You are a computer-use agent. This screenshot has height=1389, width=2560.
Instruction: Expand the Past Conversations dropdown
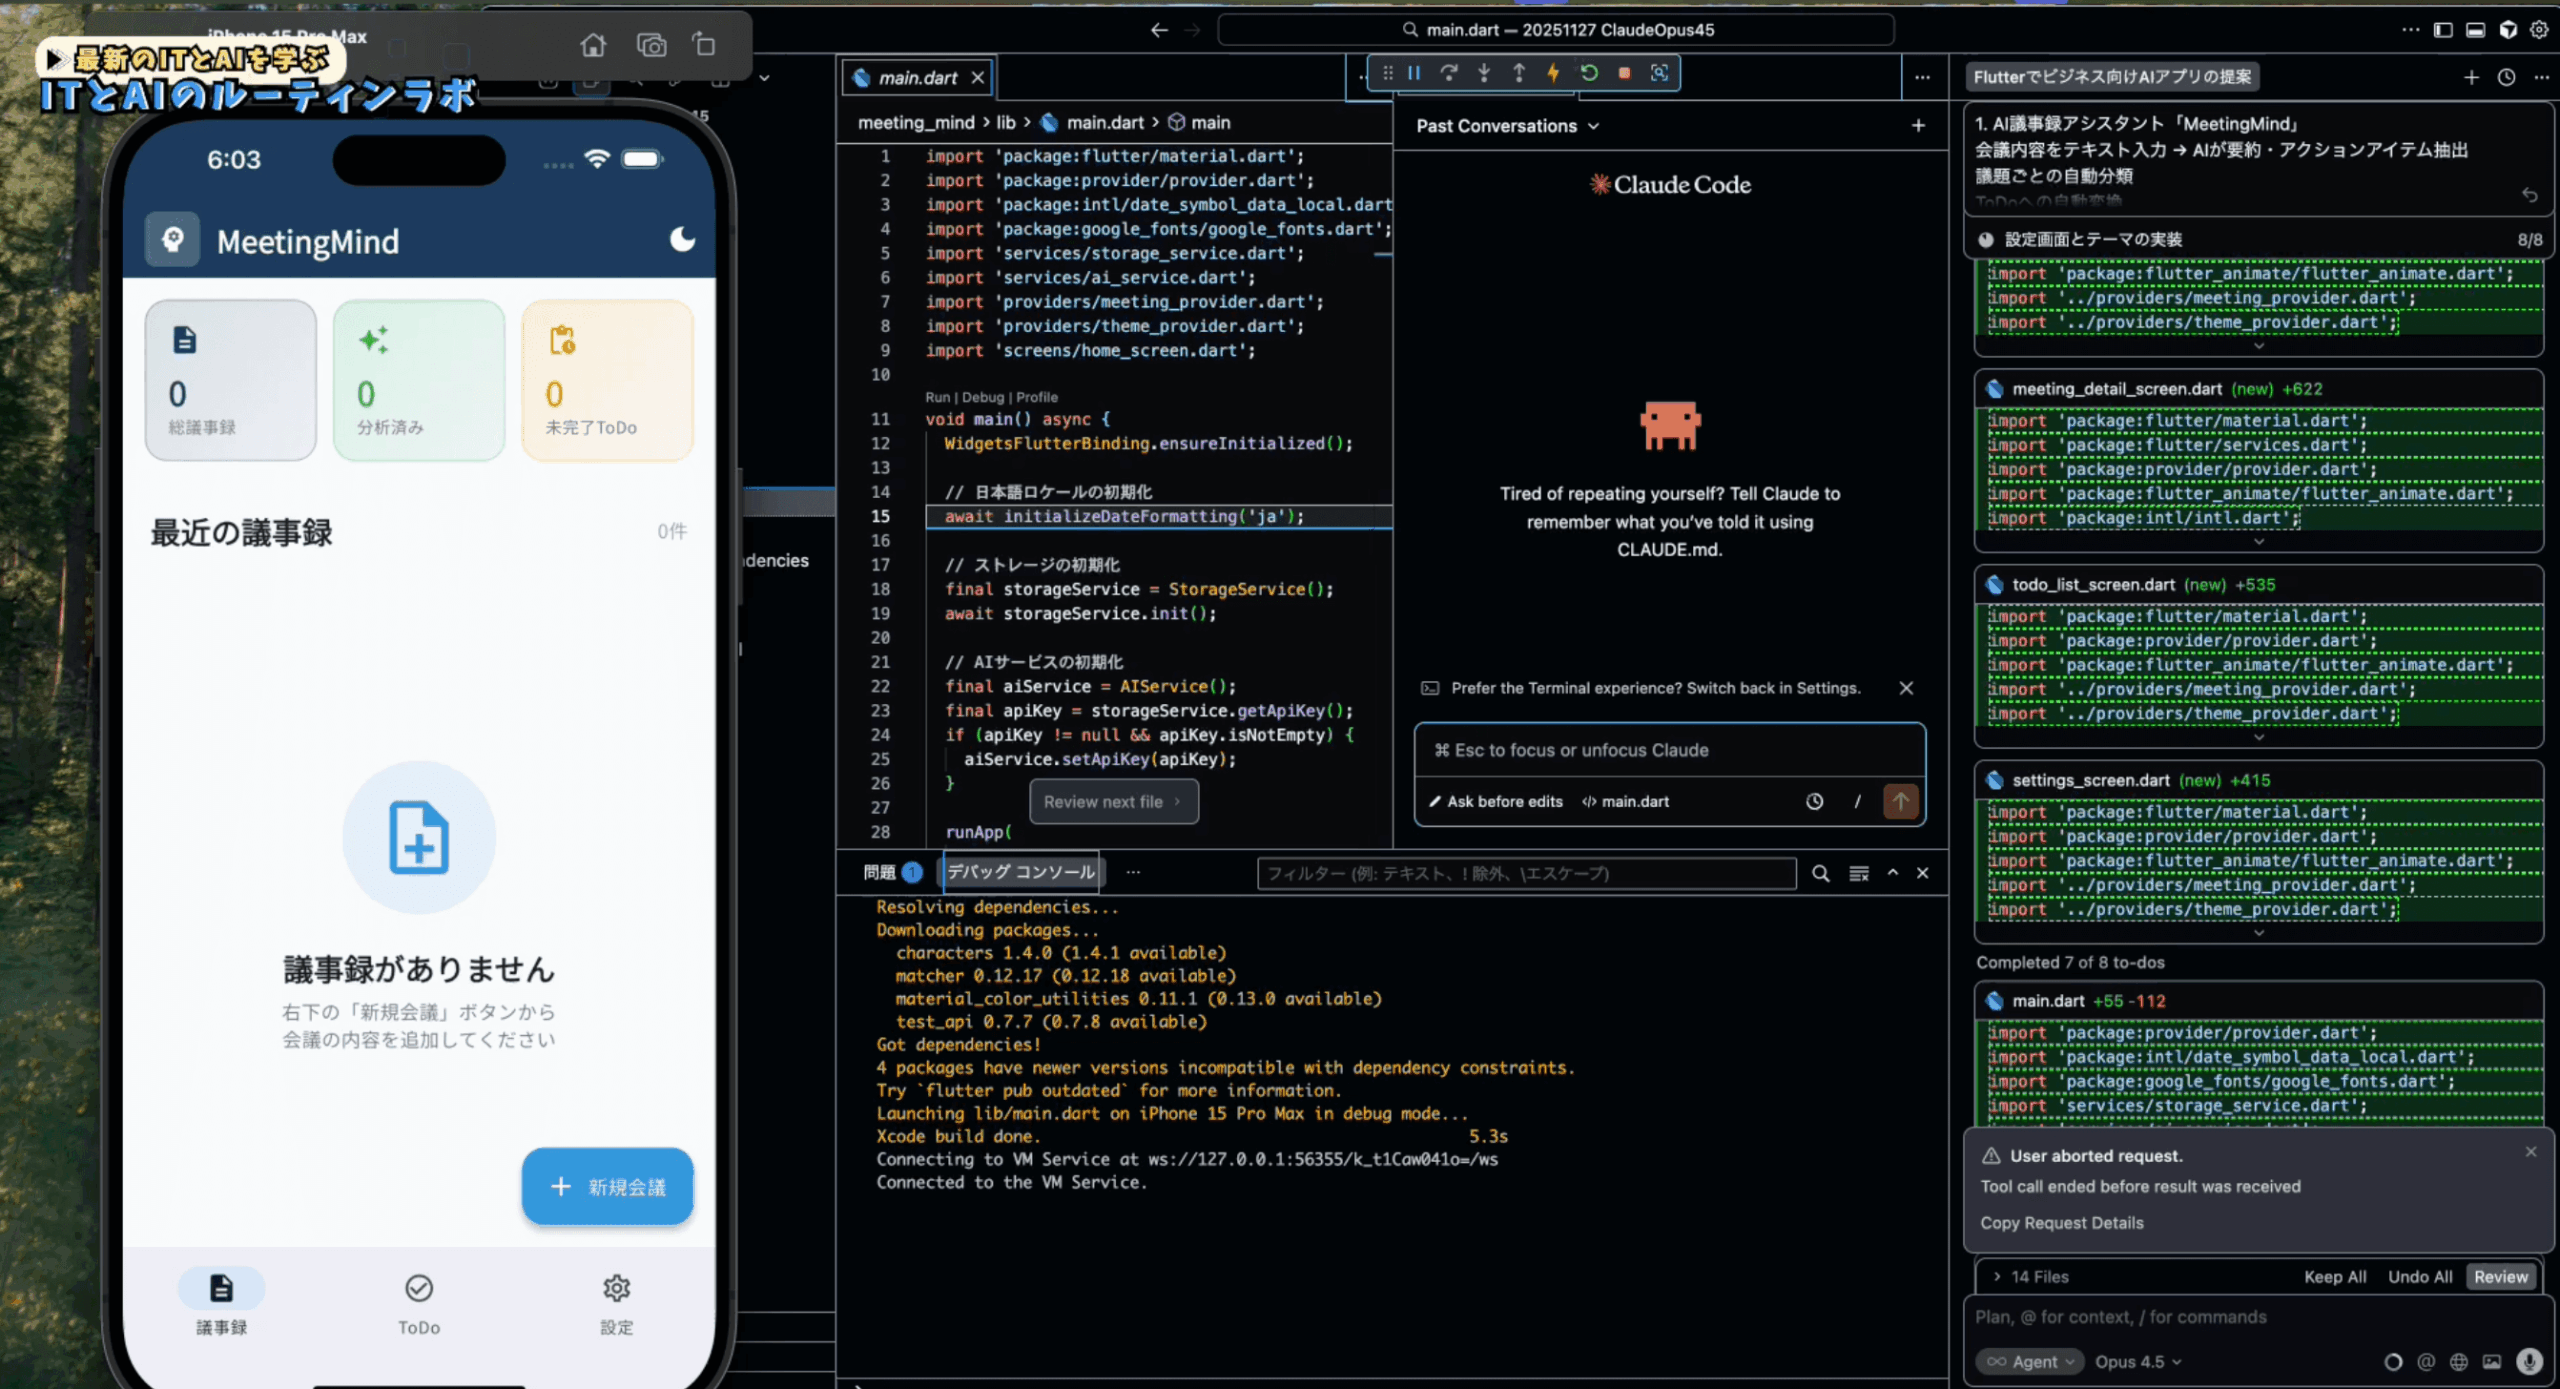[1507, 126]
